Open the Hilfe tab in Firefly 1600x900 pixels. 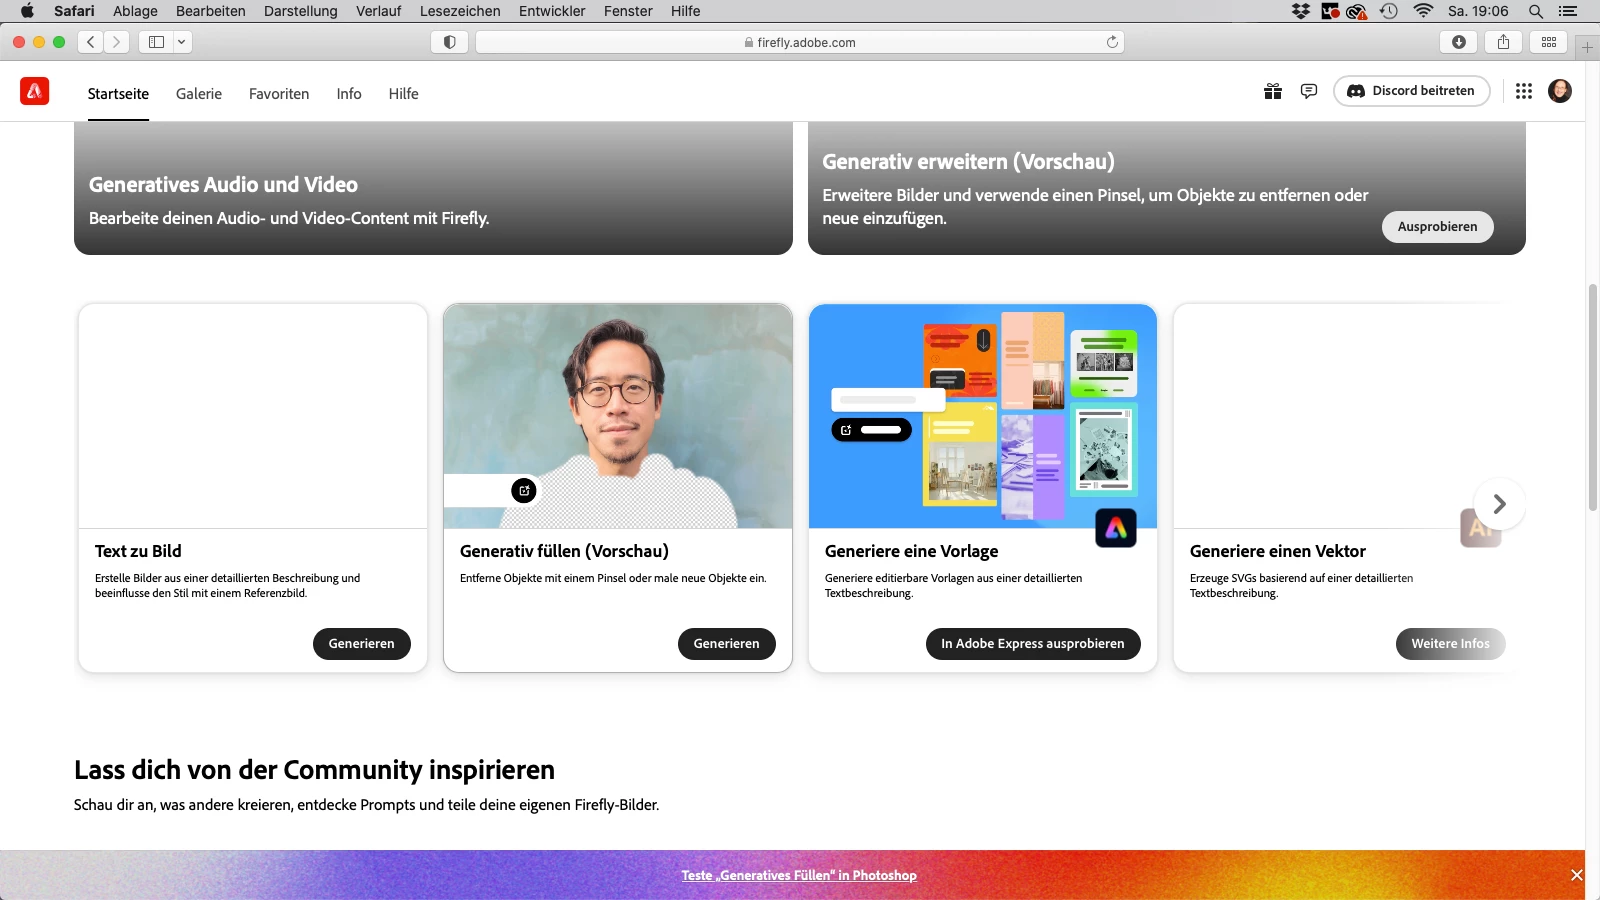pos(404,94)
